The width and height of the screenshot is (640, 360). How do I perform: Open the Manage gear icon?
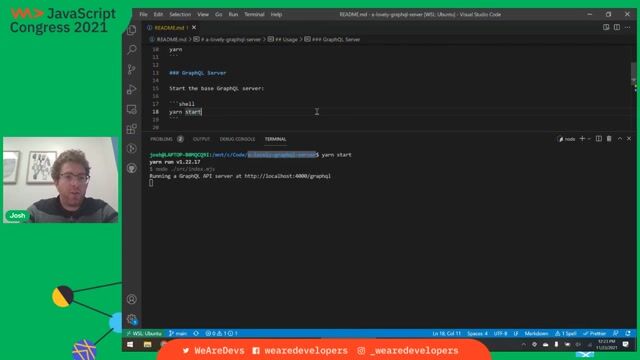click(132, 319)
